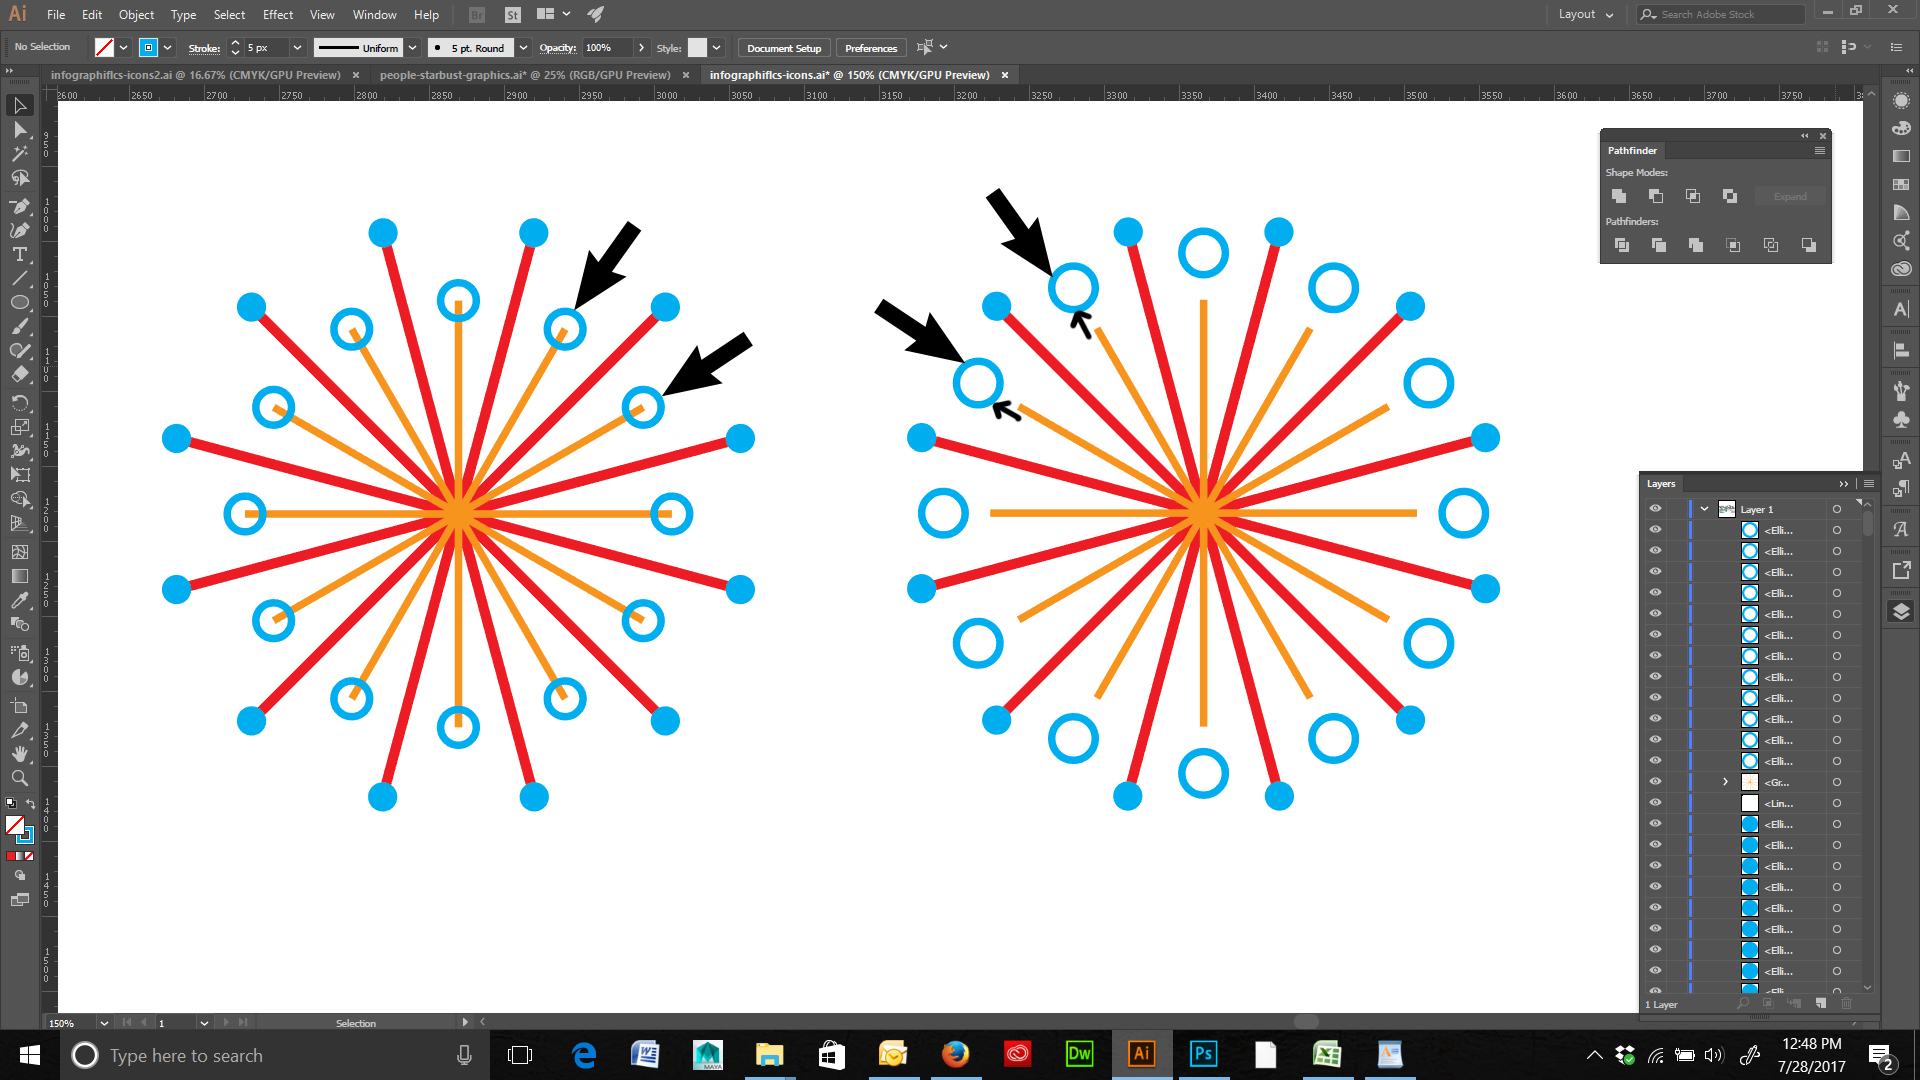
Task: Open the Effect menu
Action: point(278,14)
